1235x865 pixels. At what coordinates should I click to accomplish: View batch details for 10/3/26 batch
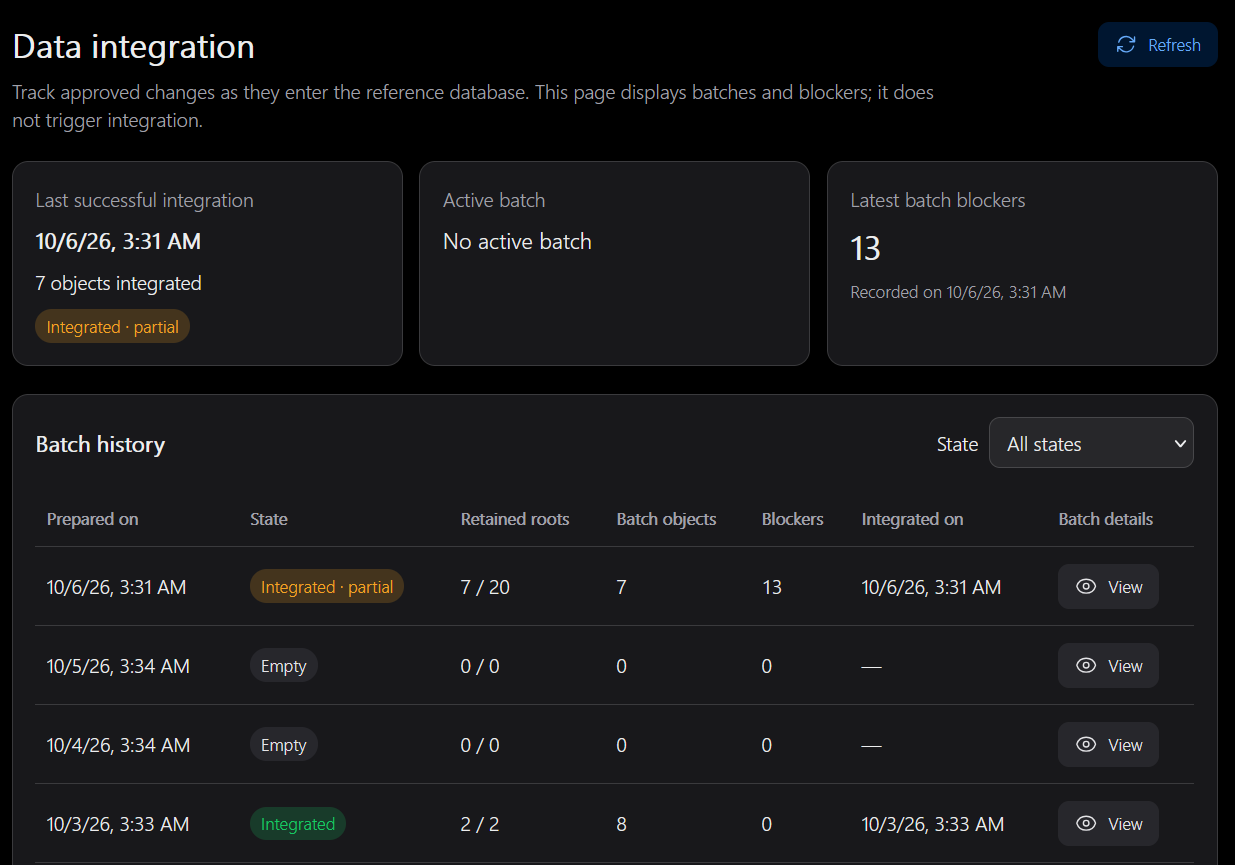tap(1108, 824)
